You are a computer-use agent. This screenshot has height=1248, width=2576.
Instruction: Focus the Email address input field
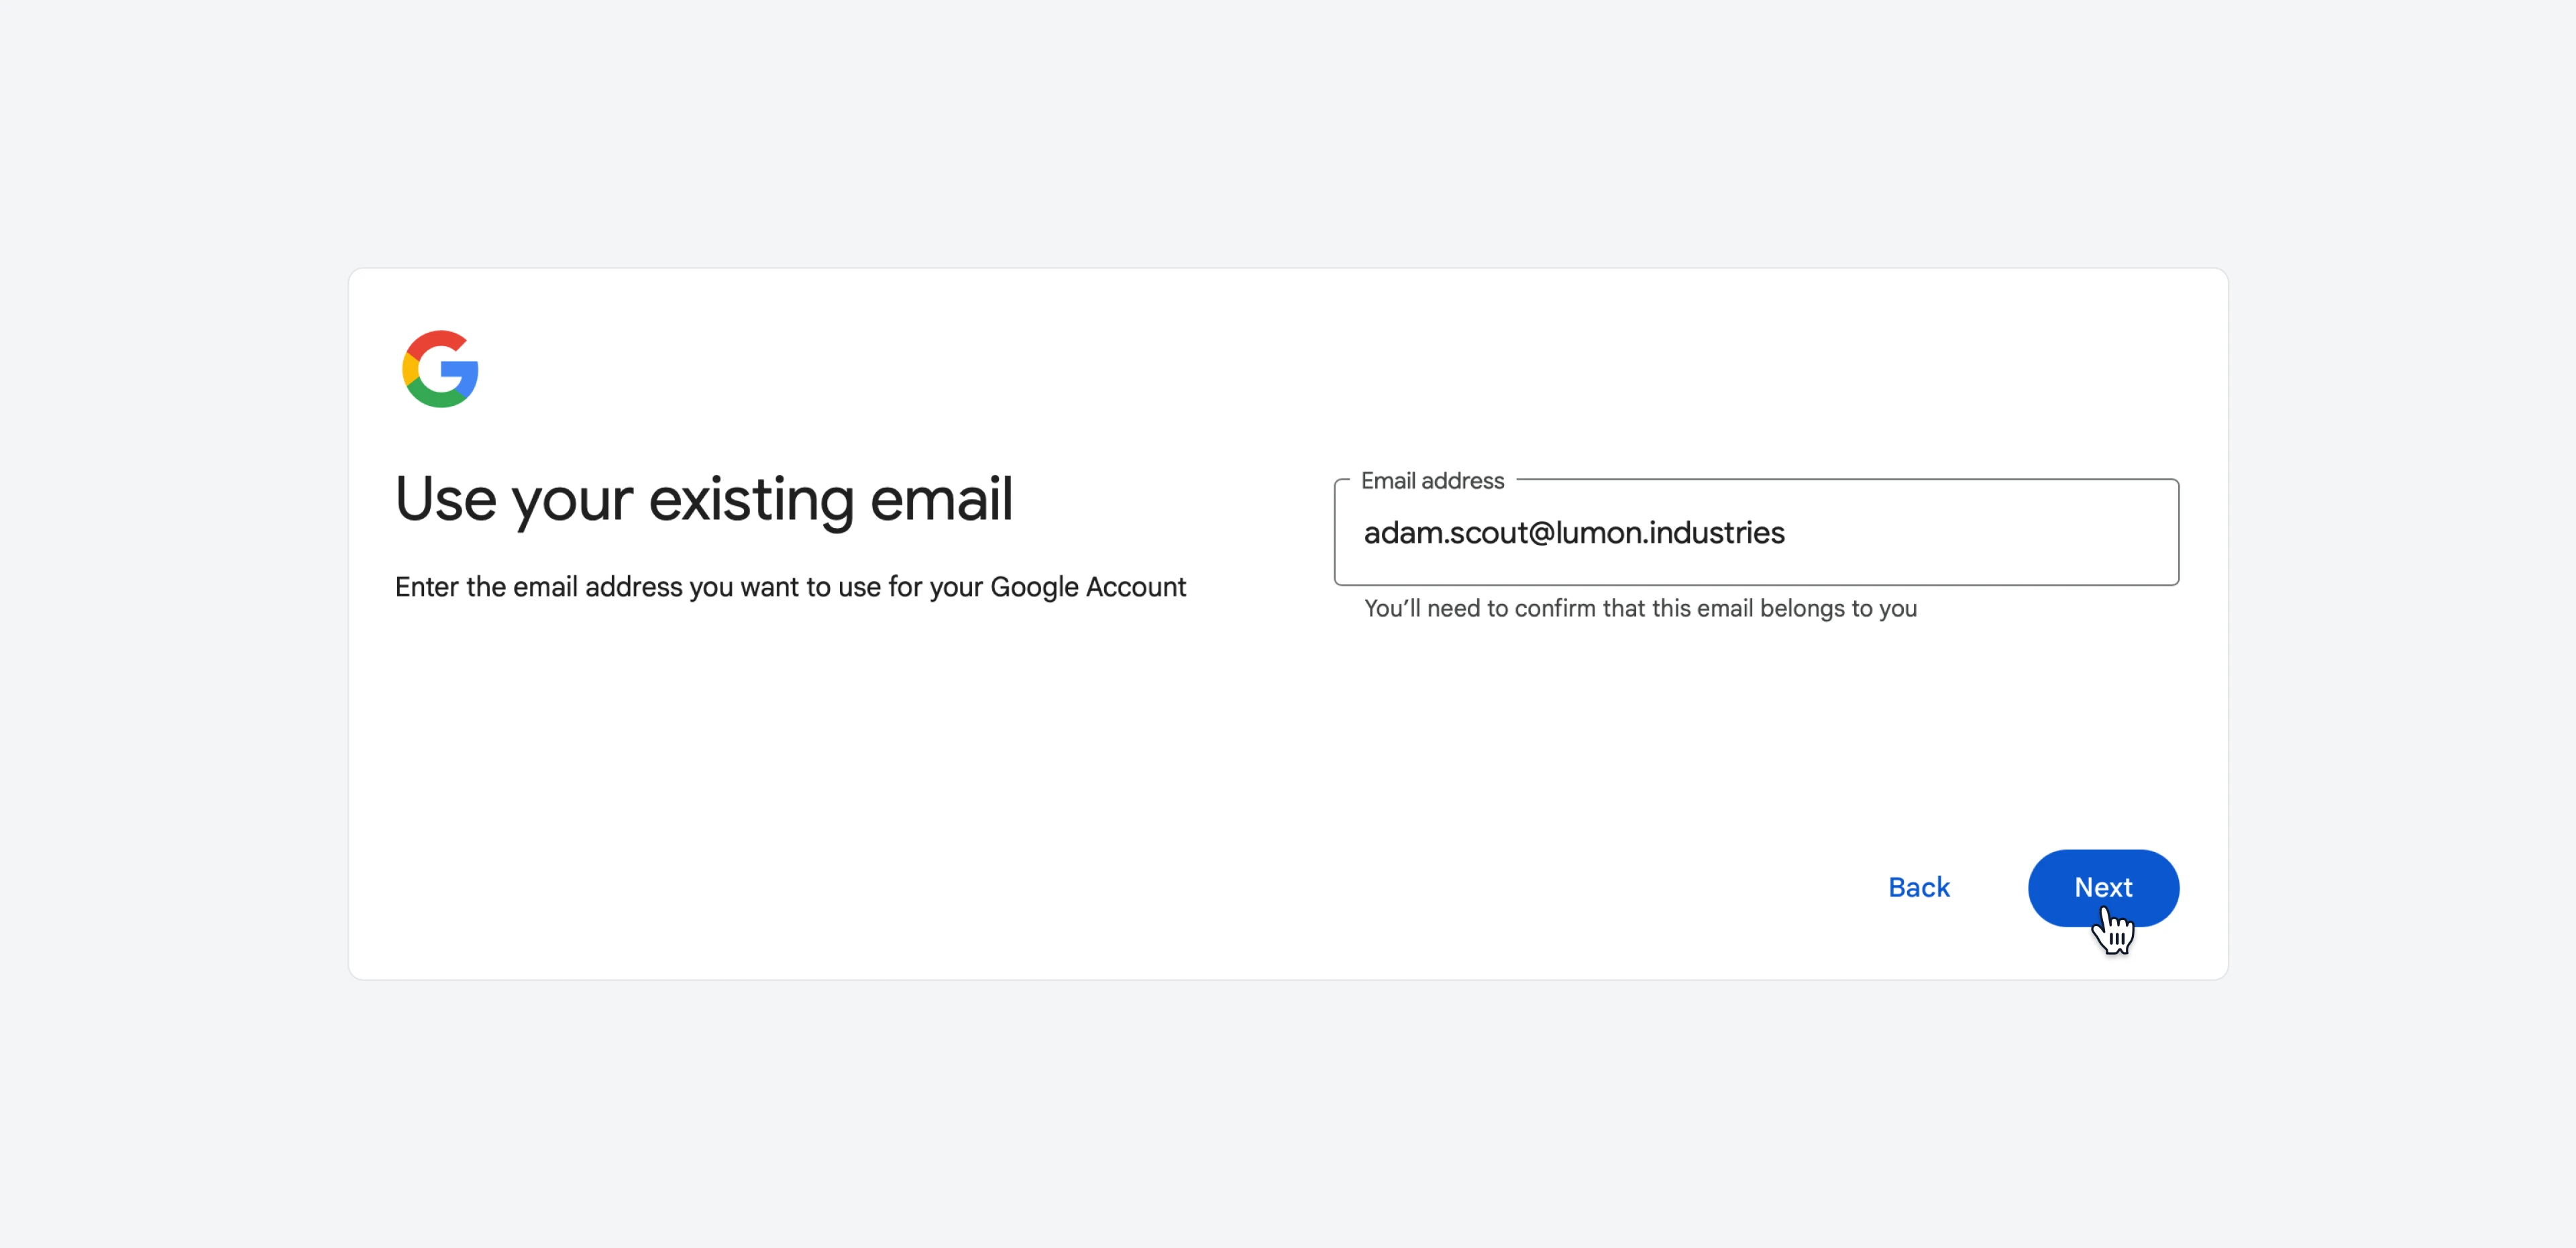(x=1756, y=532)
